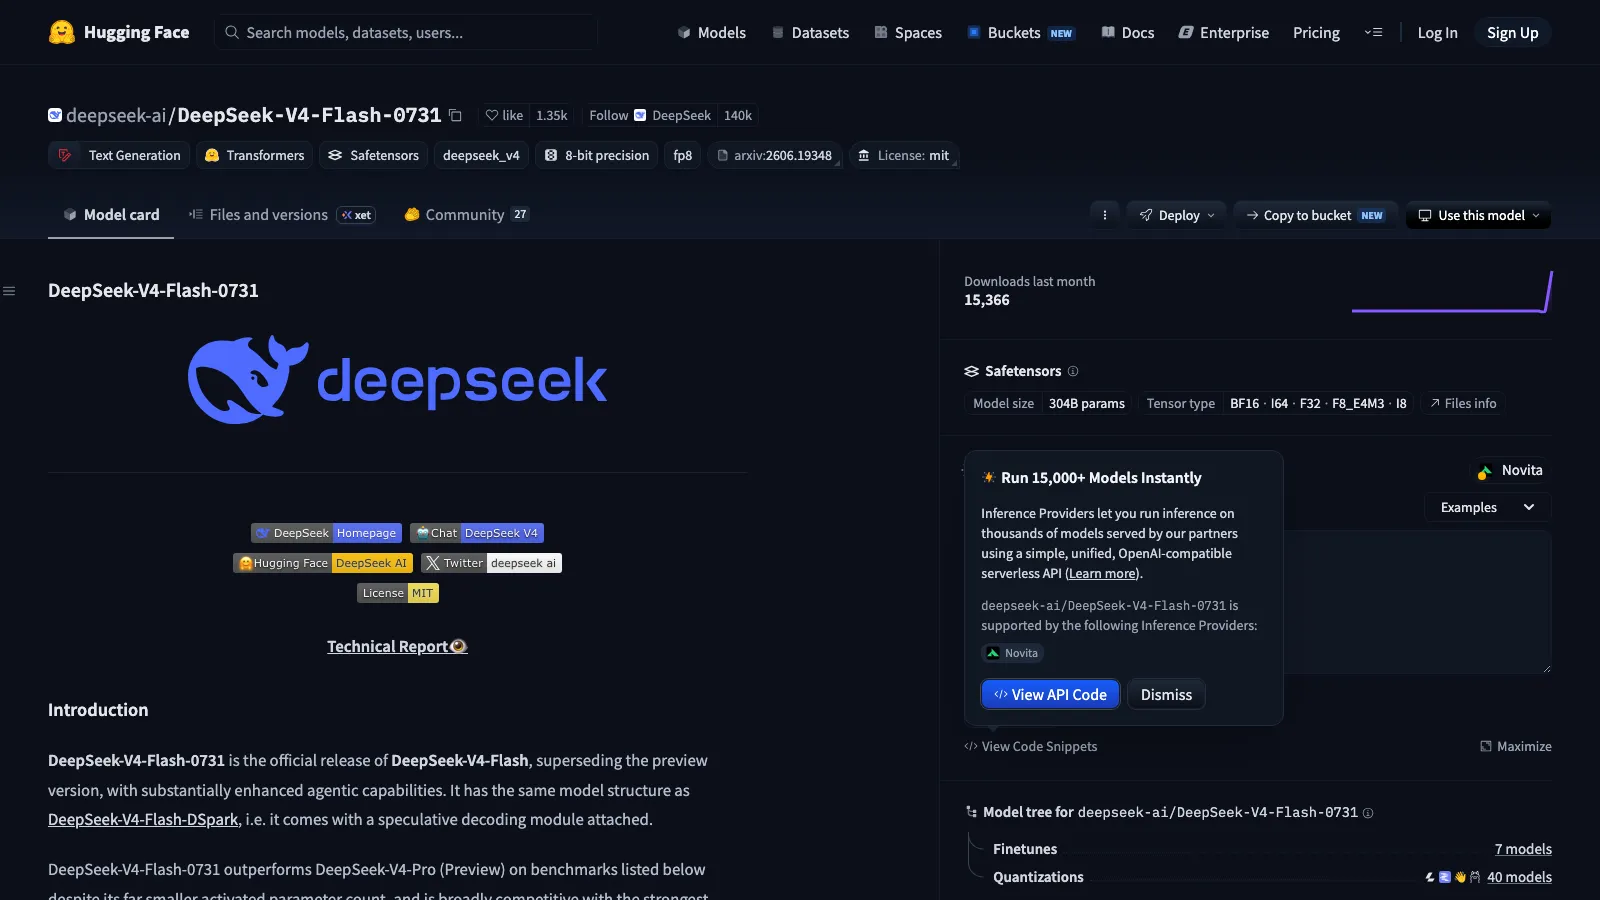Dismiss the inference providers popup
Image resolution: width=1600 pixels, height=900 pixels.
(1166, 694)
